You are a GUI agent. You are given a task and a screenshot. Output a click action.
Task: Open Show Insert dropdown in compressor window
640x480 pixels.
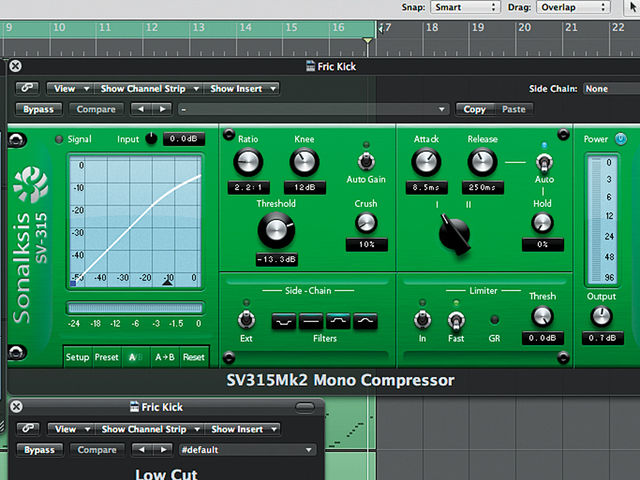(242, 88)
